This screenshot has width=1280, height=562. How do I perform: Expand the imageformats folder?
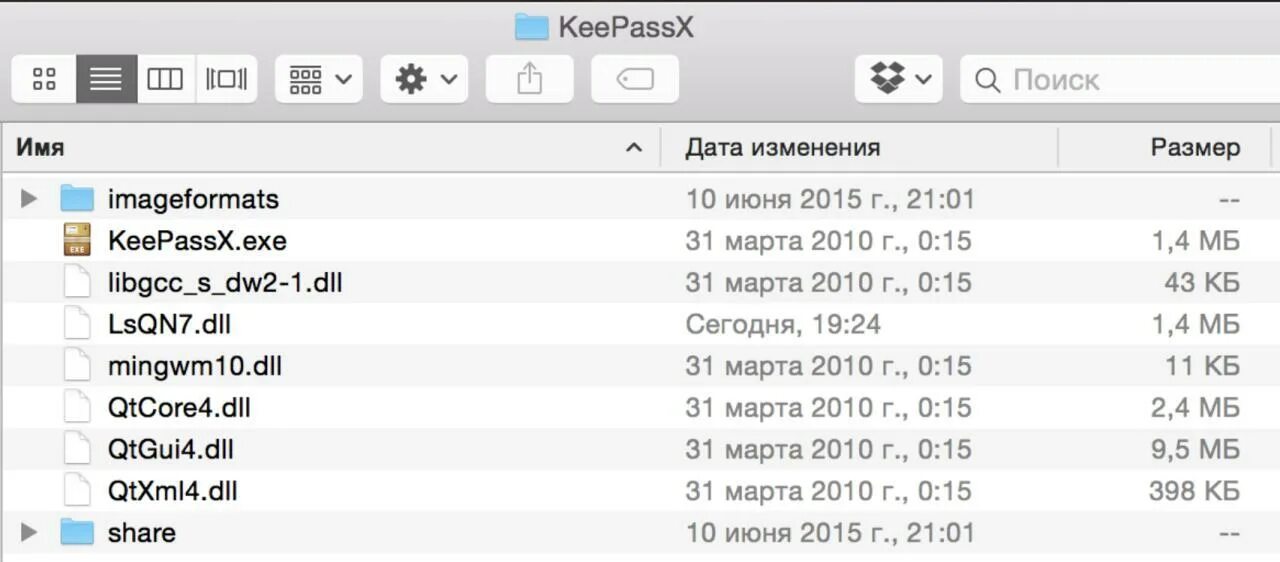[29, 199]
